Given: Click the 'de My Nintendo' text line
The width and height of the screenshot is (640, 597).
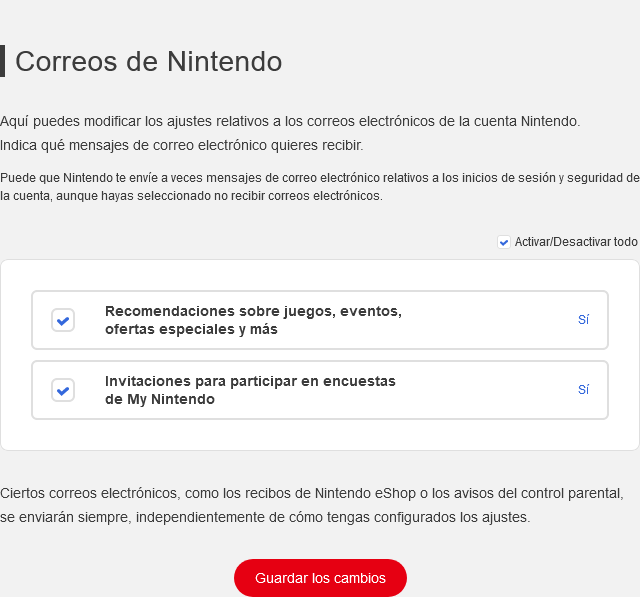Looking at the screenshot, I should coord(160,399).
